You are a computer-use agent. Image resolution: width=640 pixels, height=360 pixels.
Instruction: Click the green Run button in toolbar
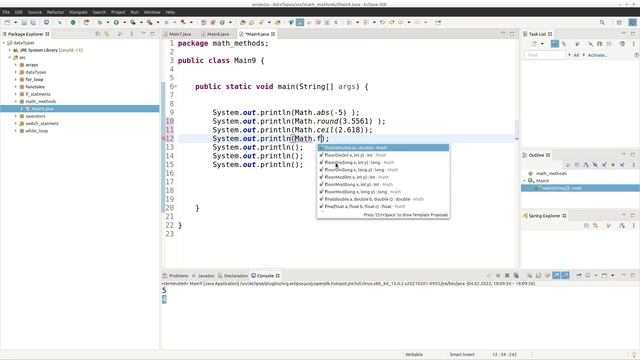(116, 22)
